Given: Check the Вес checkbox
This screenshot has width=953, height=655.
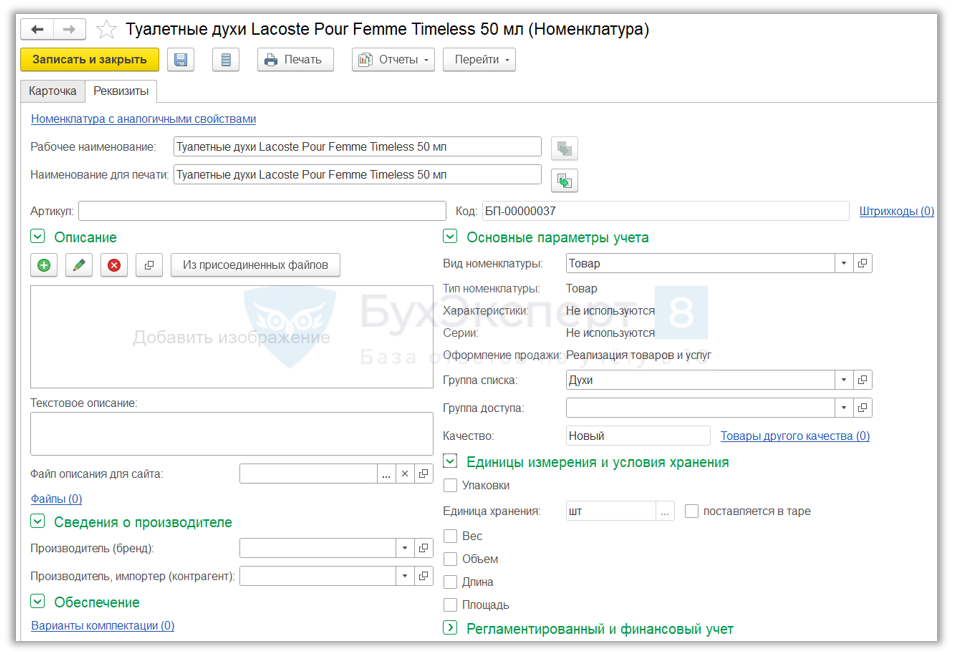Looking at the screenshot, I should (451, 536).
